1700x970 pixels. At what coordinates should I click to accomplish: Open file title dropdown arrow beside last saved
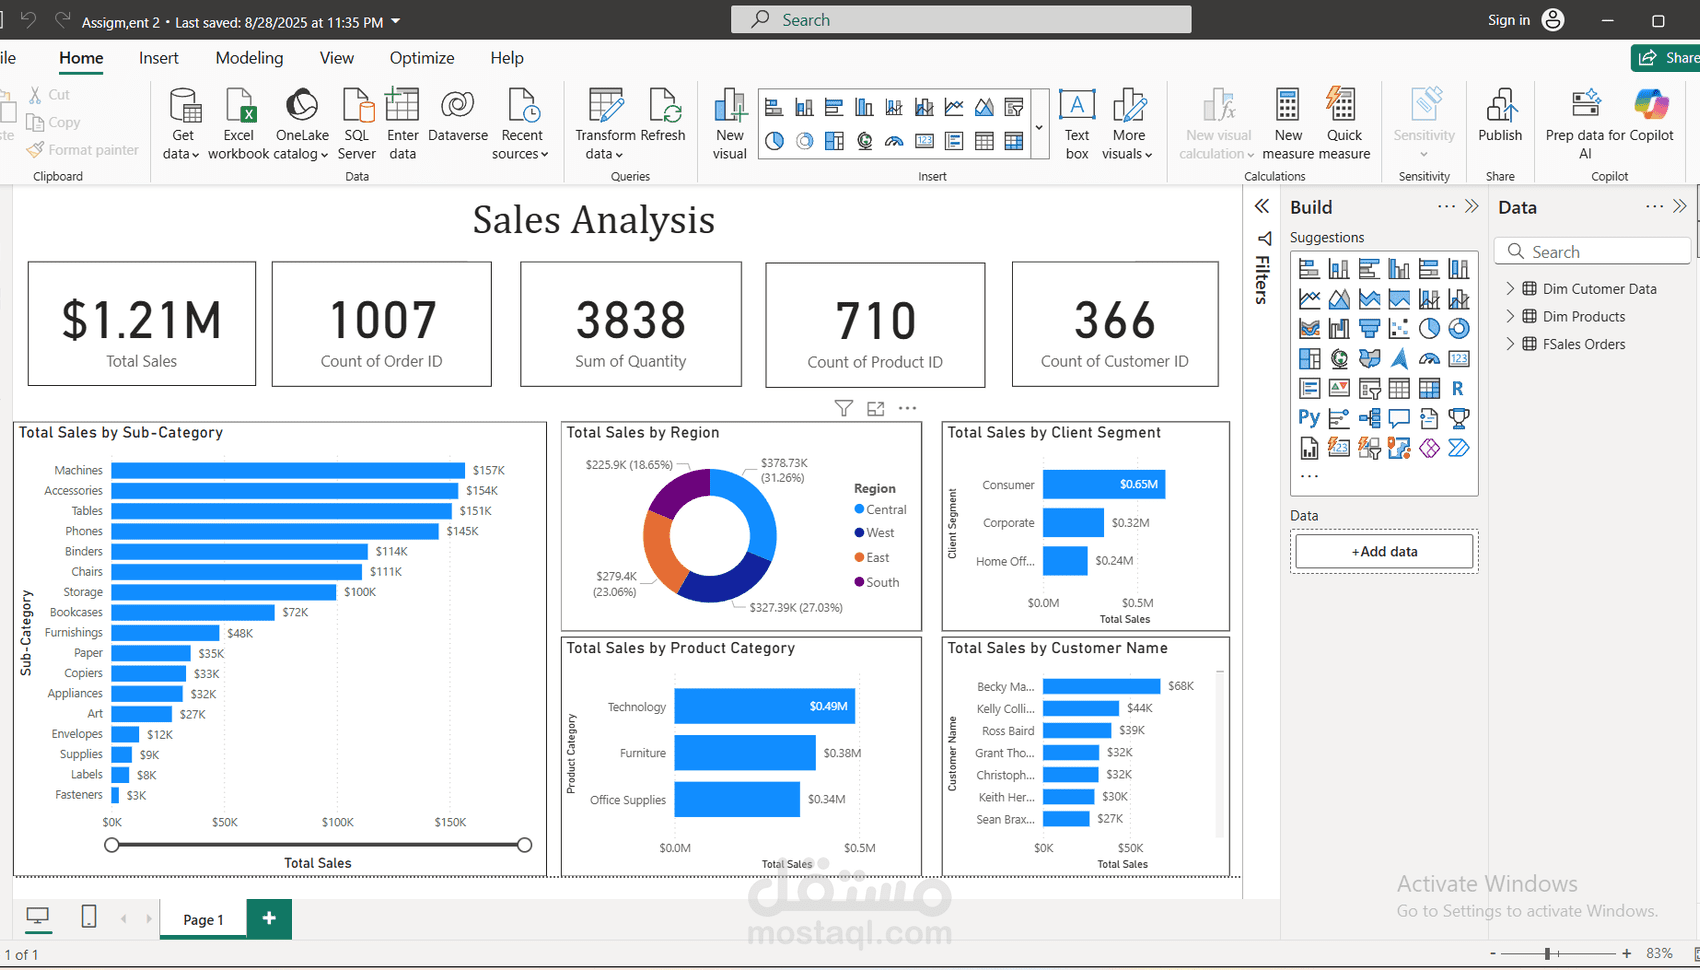coord(396,21)
